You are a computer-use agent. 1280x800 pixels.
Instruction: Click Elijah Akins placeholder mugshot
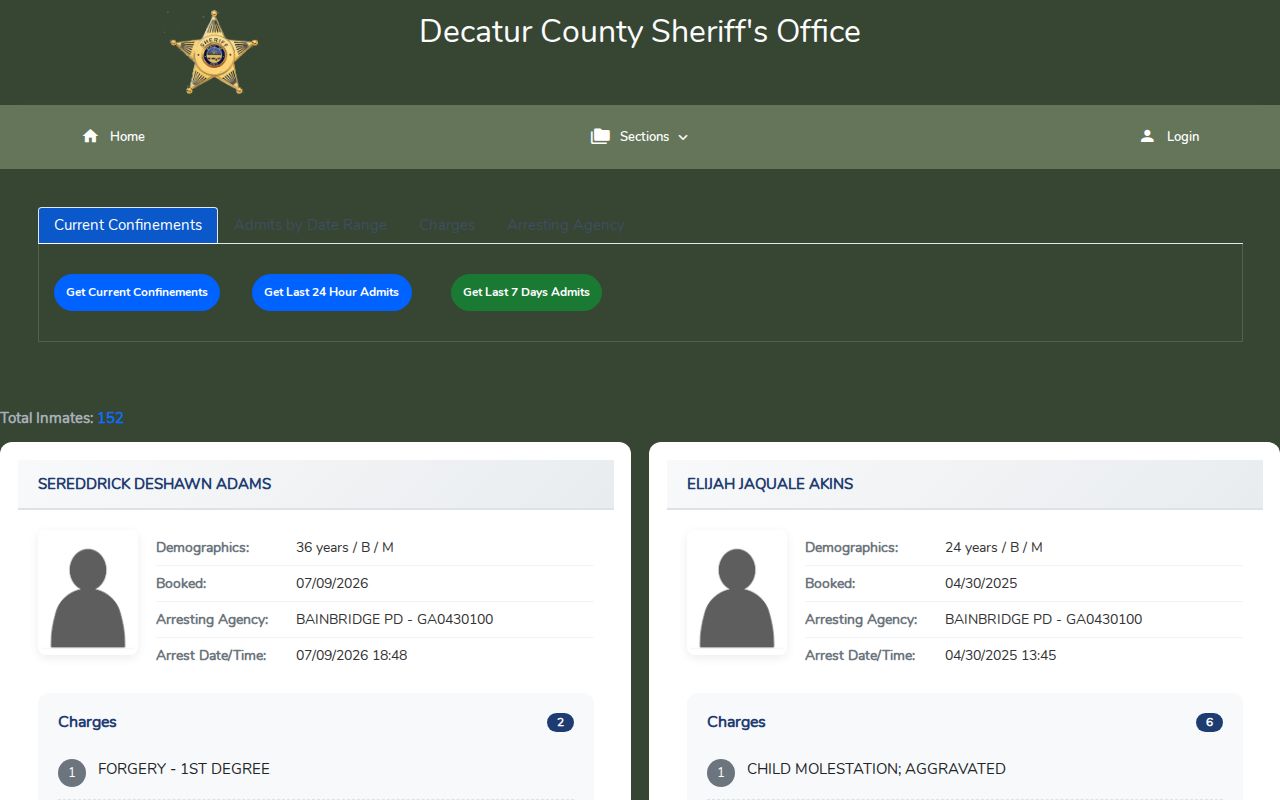pos(737,593)
